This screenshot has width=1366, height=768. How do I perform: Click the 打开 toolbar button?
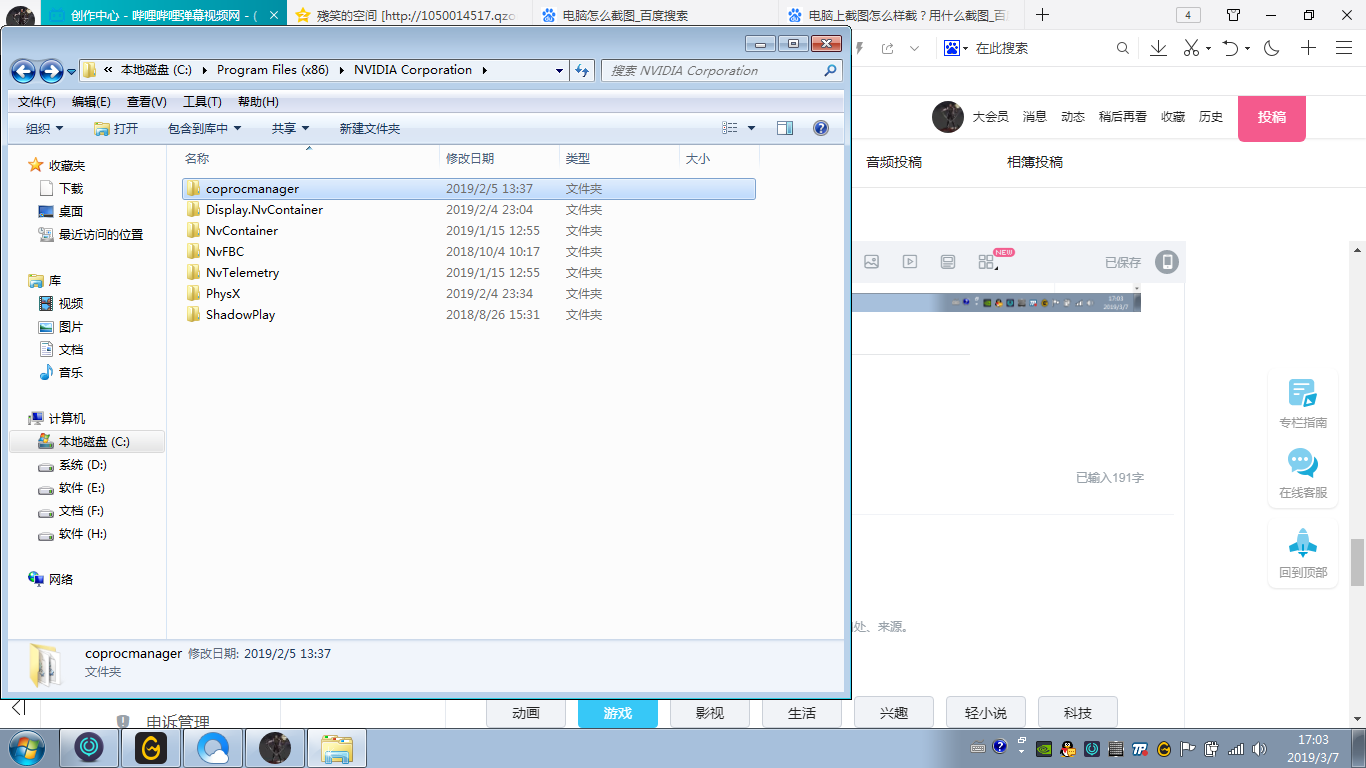tap(116, 128)
